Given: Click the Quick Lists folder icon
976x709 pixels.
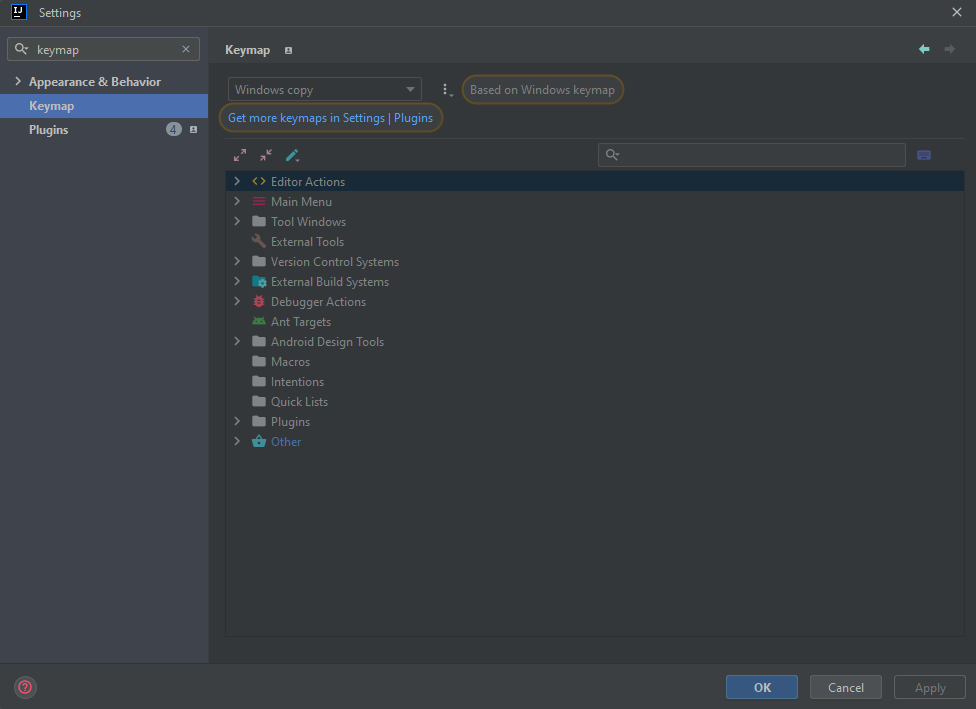Looking at the screenshot, I should [259, 401].
